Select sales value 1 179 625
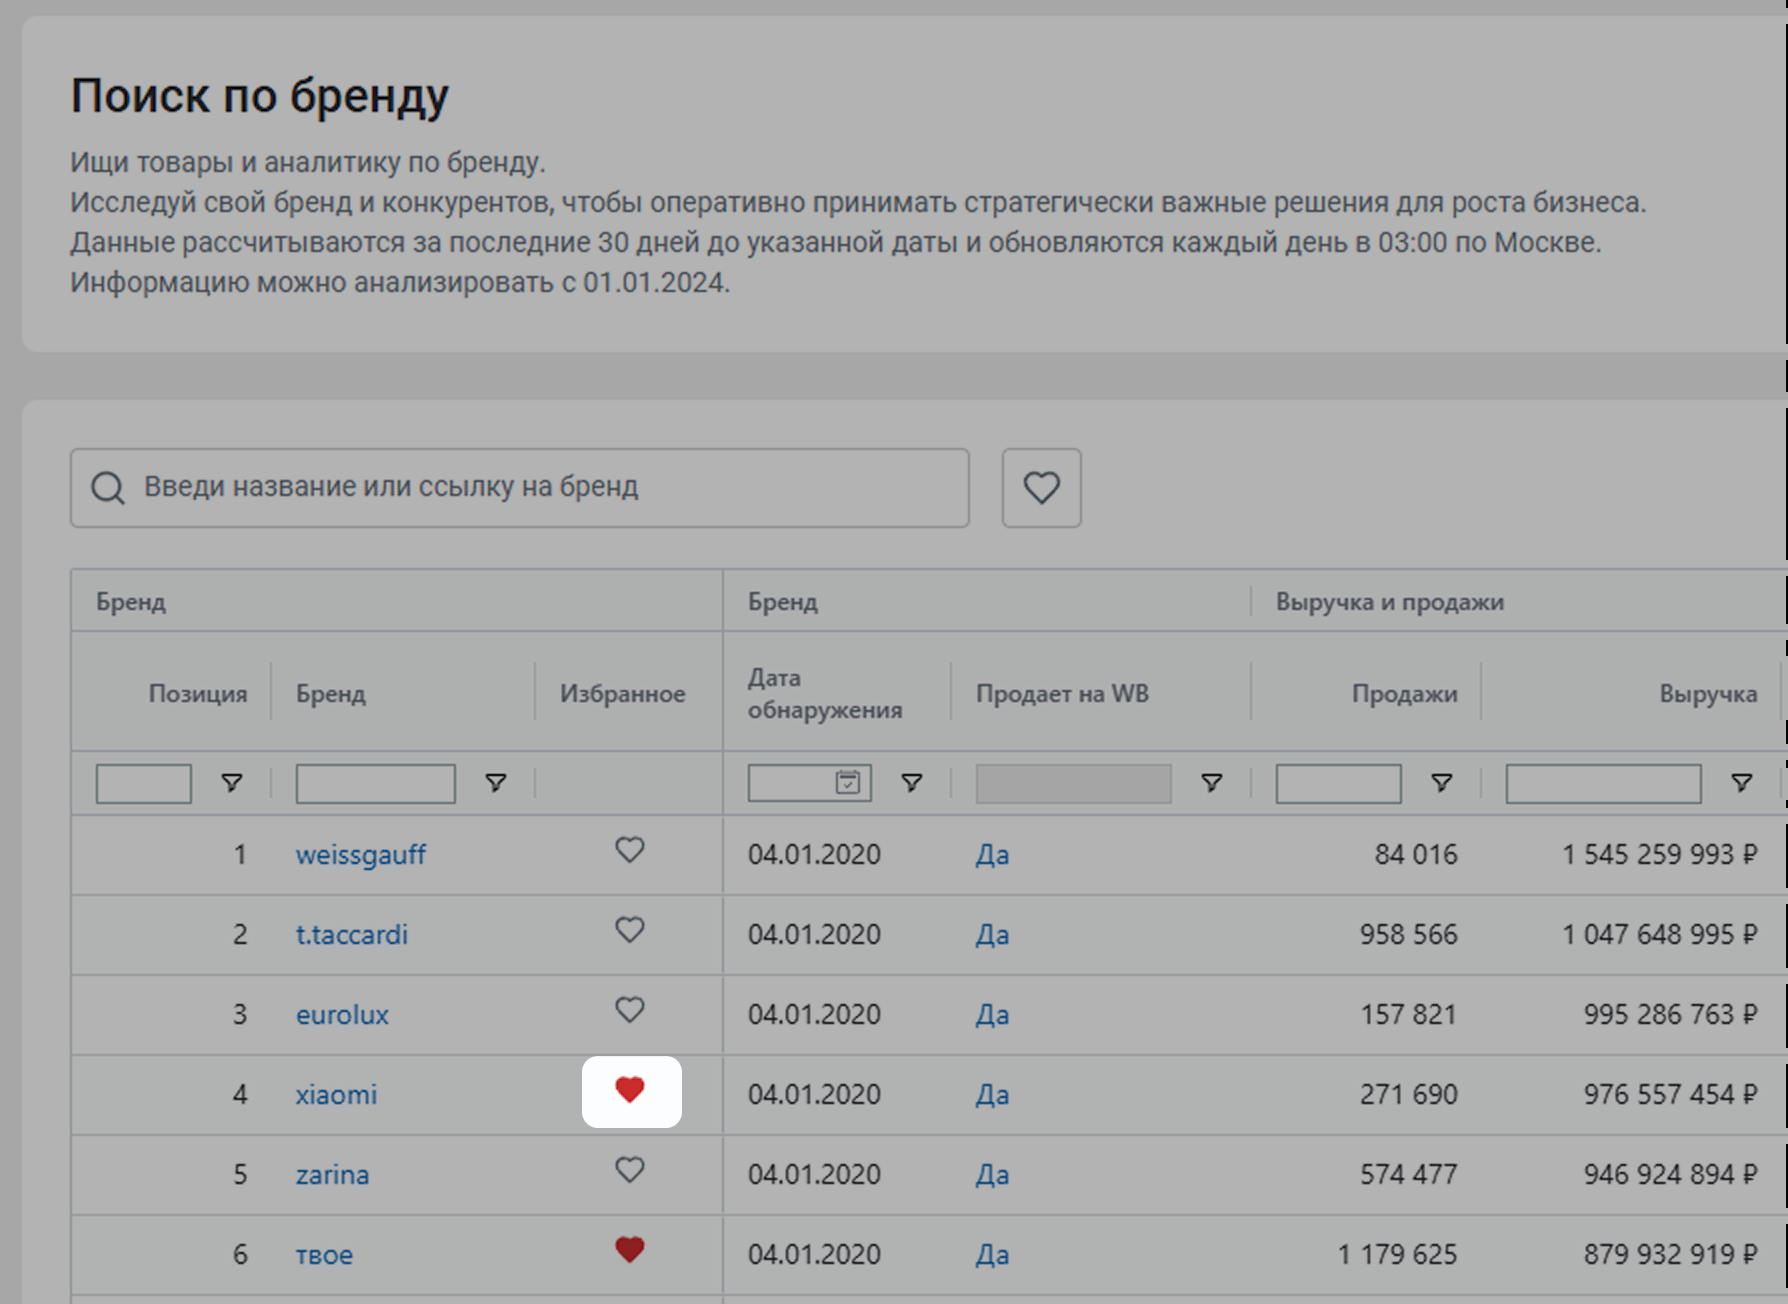1788x1304 pixels. pos(1398,1255)
